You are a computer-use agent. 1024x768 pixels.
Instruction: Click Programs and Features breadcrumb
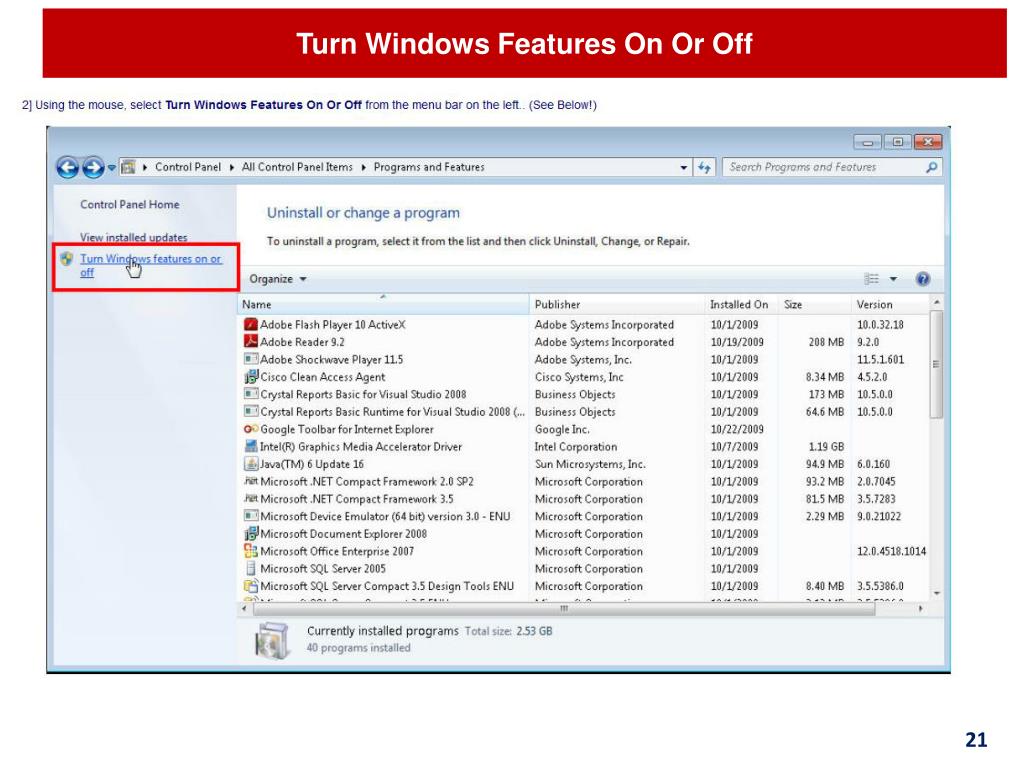click(x=429, y=167)
